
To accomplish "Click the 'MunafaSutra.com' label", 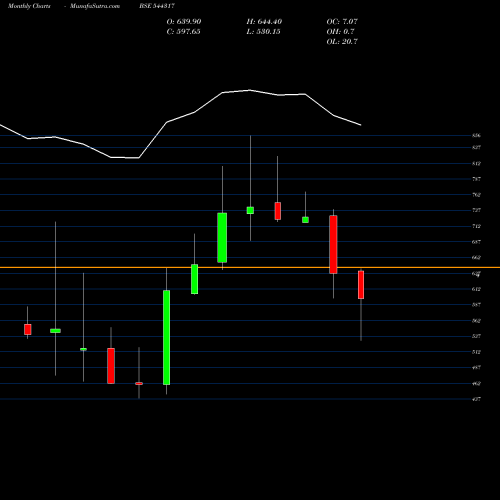I will point(95,6).
